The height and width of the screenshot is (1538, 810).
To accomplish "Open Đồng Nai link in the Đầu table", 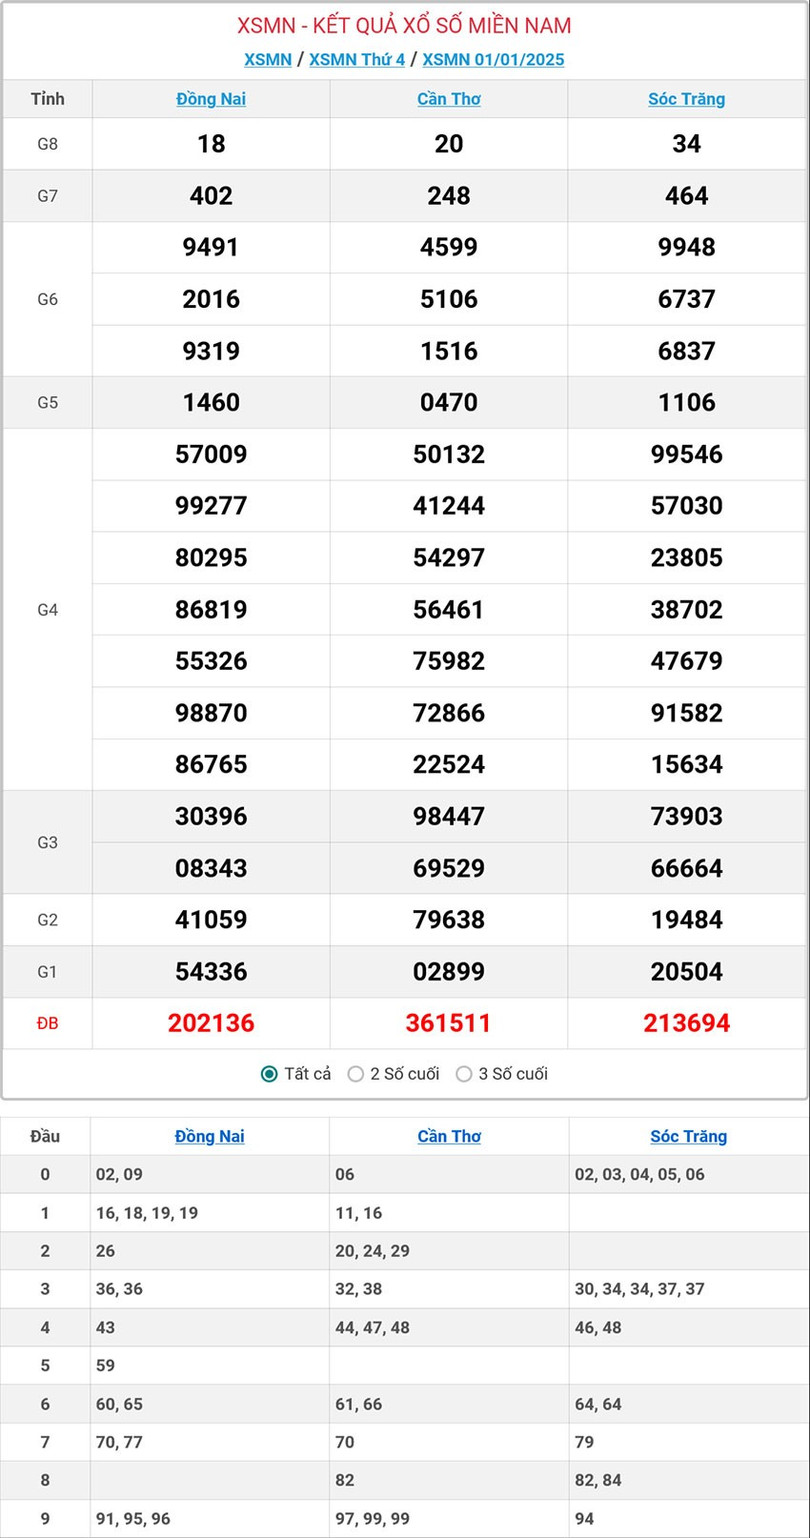I will [210, 1136].
